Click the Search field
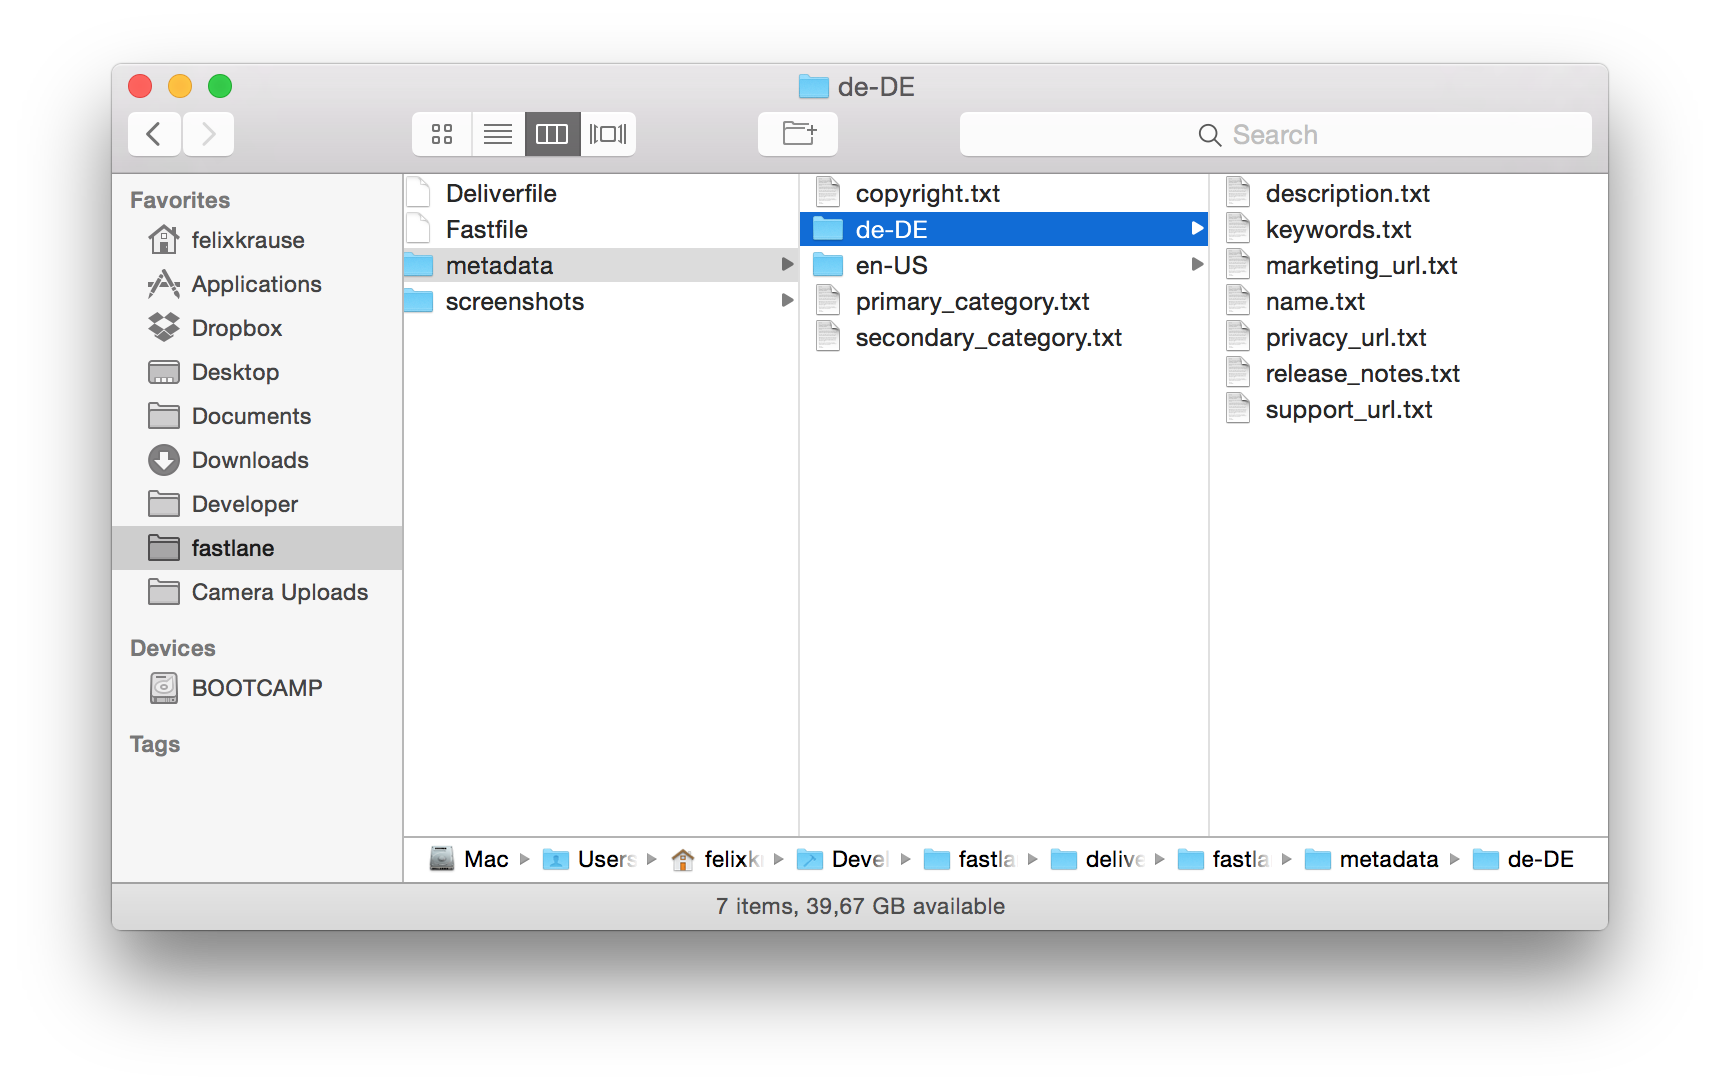The height and width of the screenshot is (1090, 1720). pos(1275,134)
